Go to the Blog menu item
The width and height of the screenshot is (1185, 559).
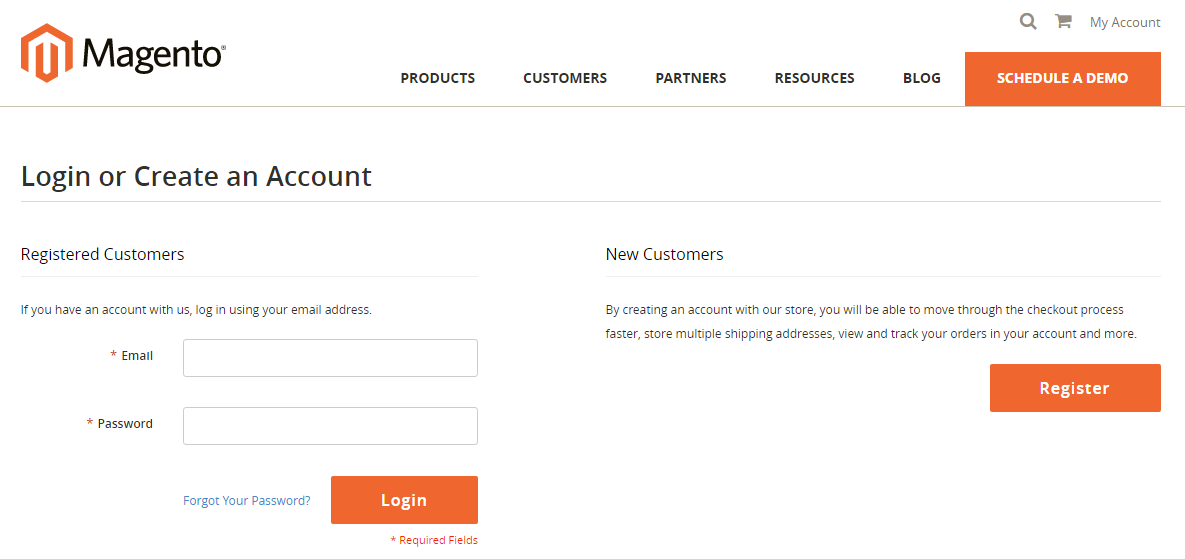[x=921, y=78]
